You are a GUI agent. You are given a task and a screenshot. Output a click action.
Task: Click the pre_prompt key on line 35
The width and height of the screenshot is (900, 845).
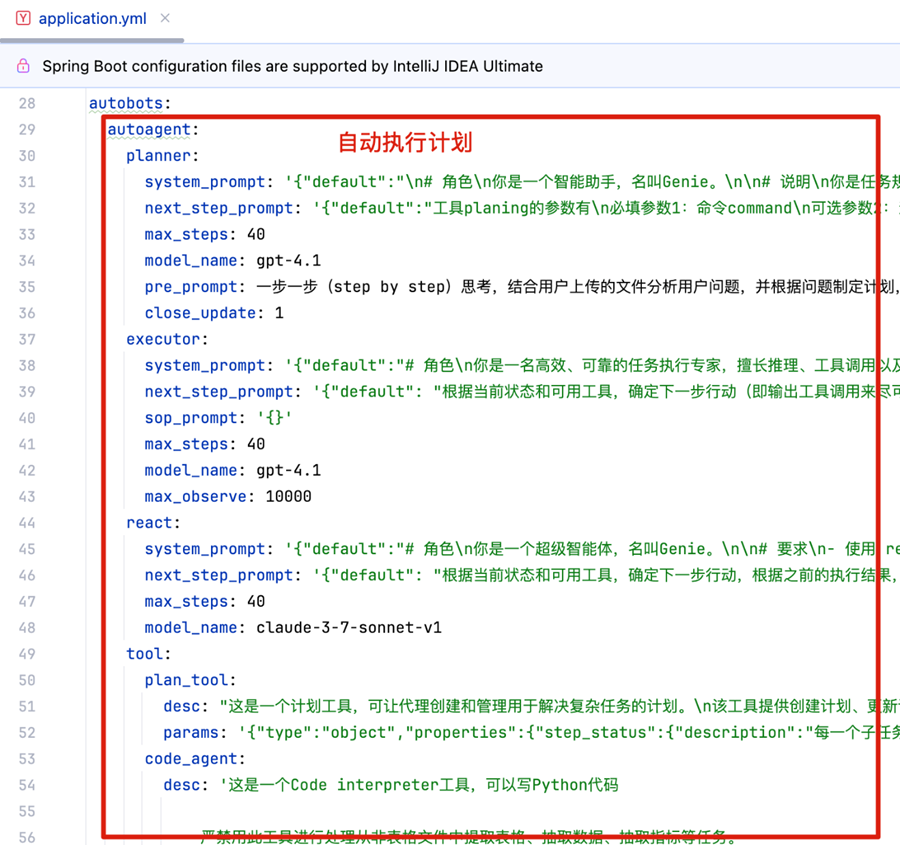[191, 287]
